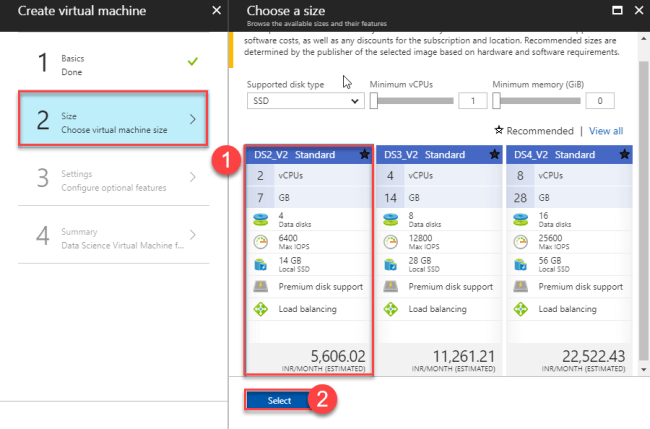Screen dimensions: 650x429
Task: Open the Supported disk type SSD dropdown
Action: [306, 101]
